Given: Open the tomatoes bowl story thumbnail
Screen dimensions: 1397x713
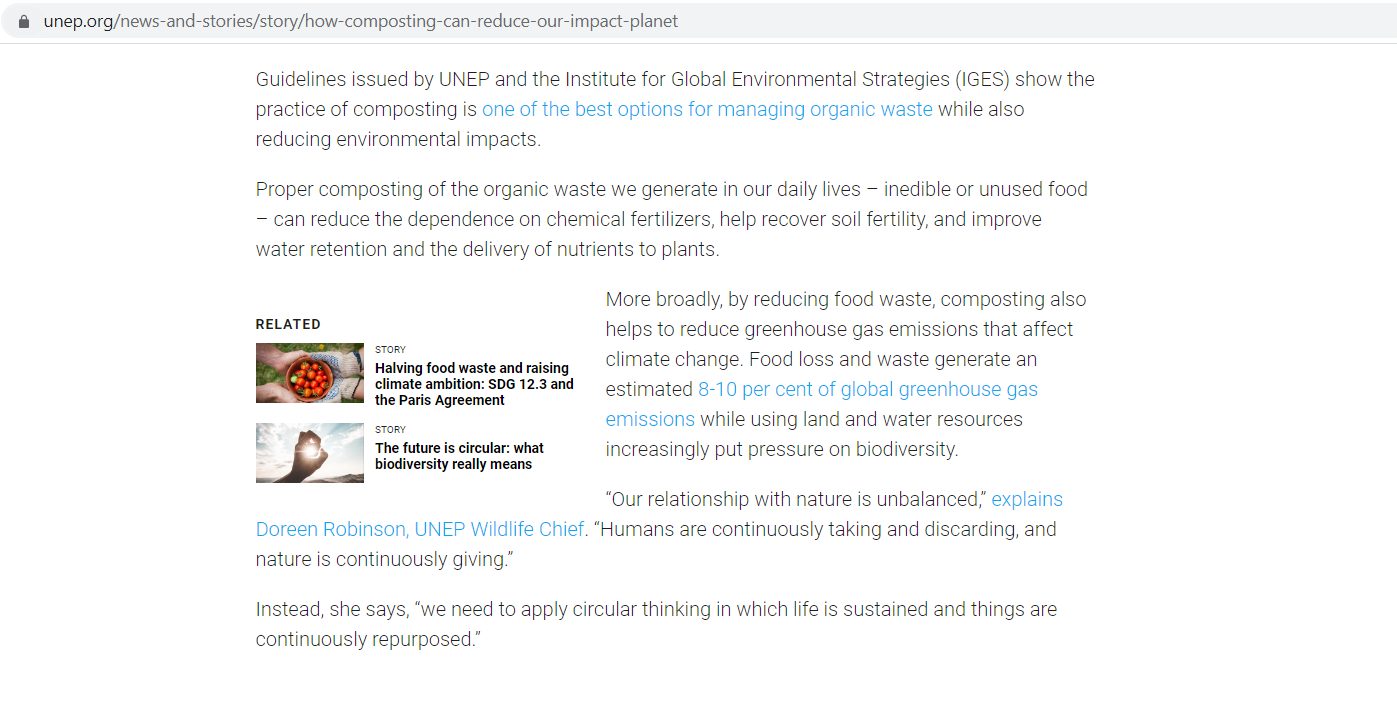Looking at the screenshot, I should [x=310, y=373].
